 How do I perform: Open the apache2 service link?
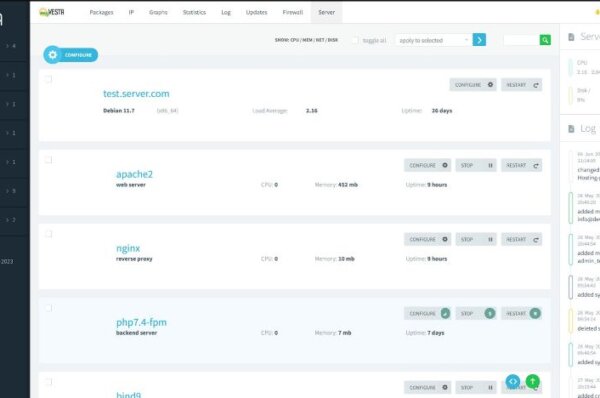point(134,175)
